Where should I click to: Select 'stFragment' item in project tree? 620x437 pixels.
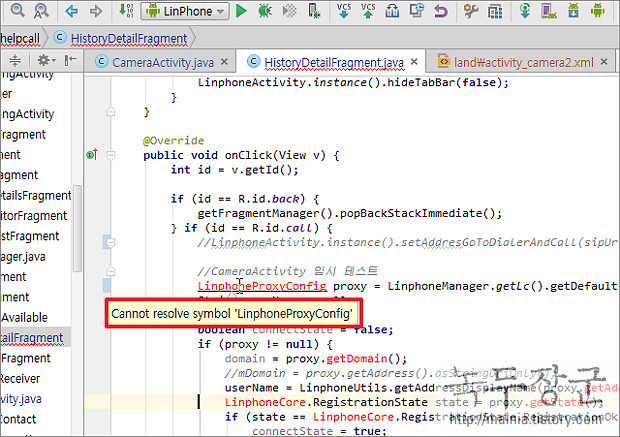click(30, 236)
